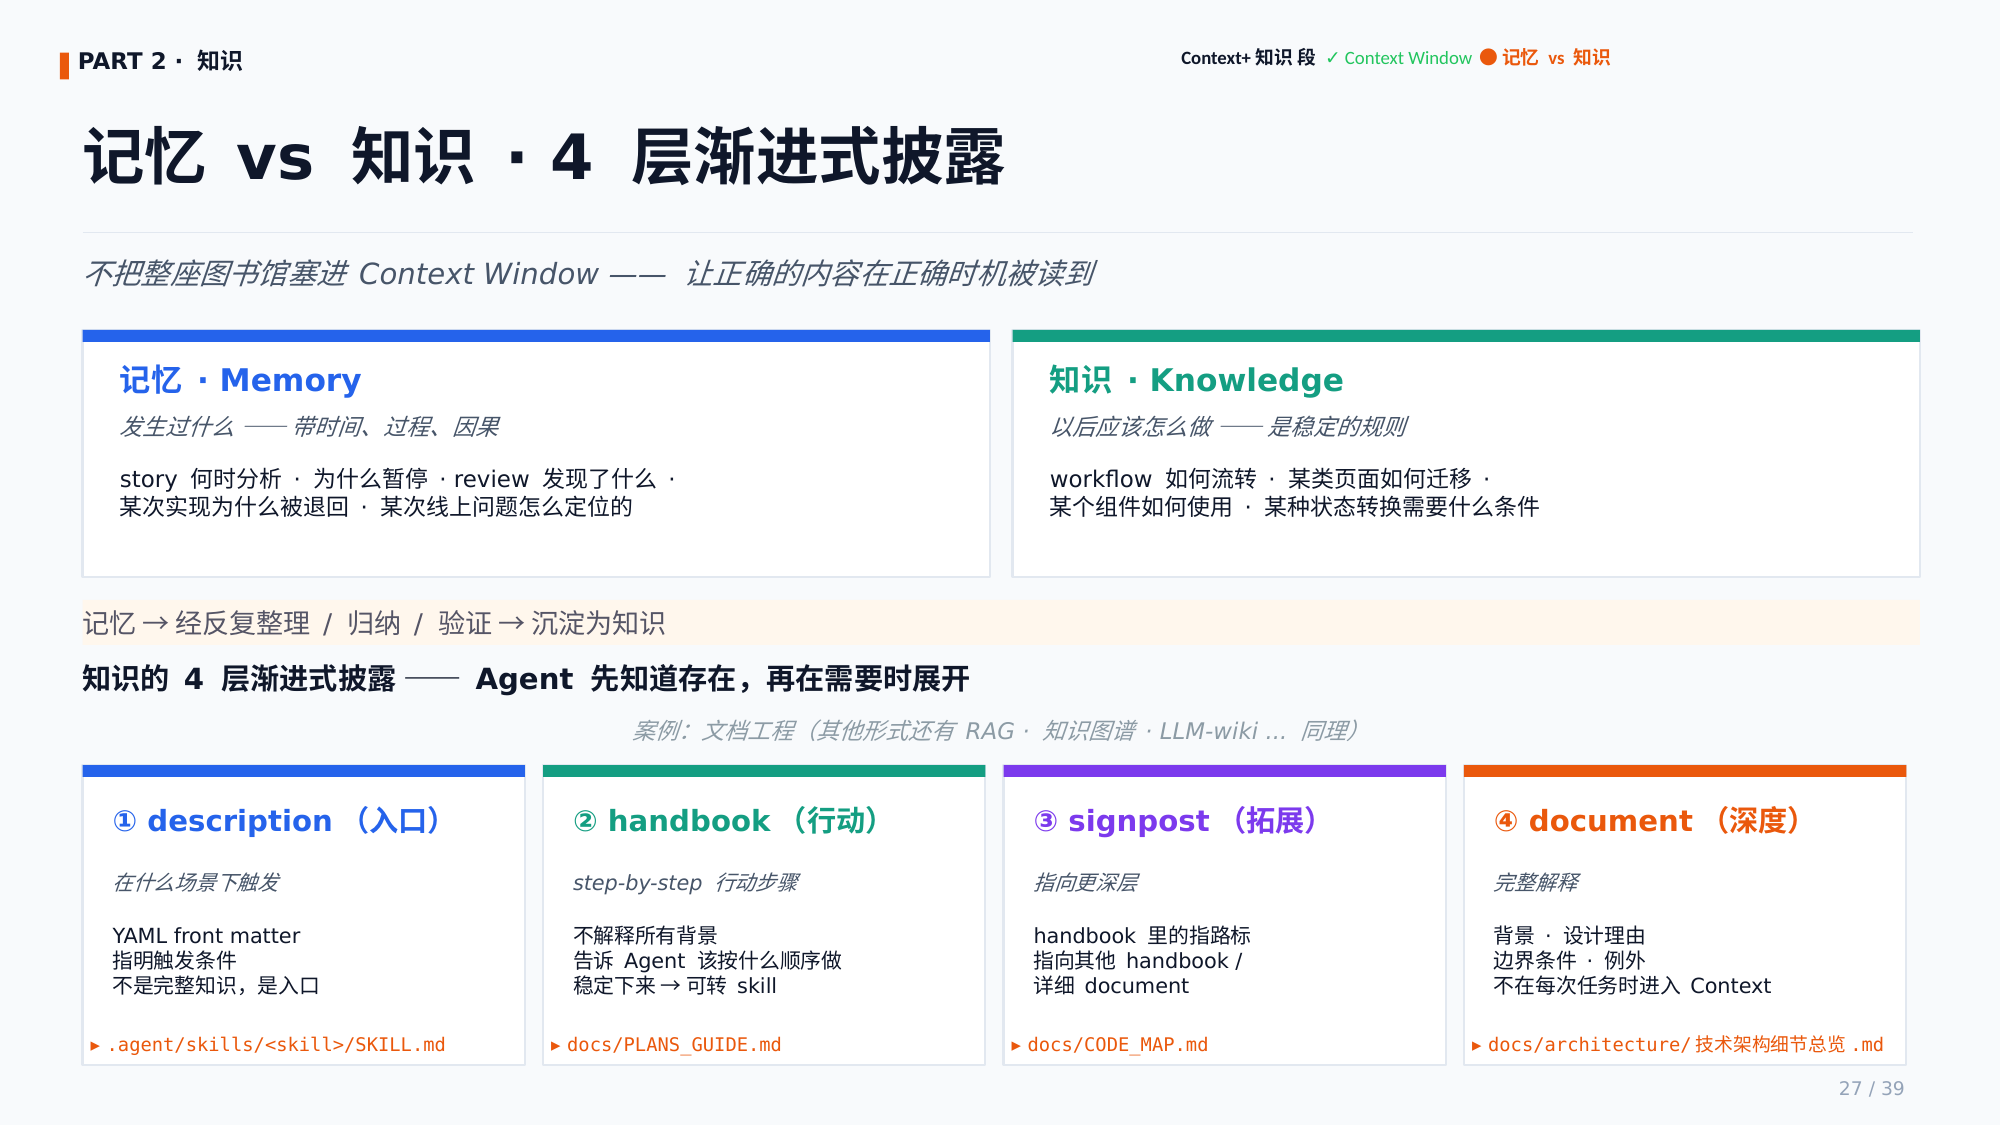Click the text 不在每次任务时进入 Context

tap(1632, 986)
